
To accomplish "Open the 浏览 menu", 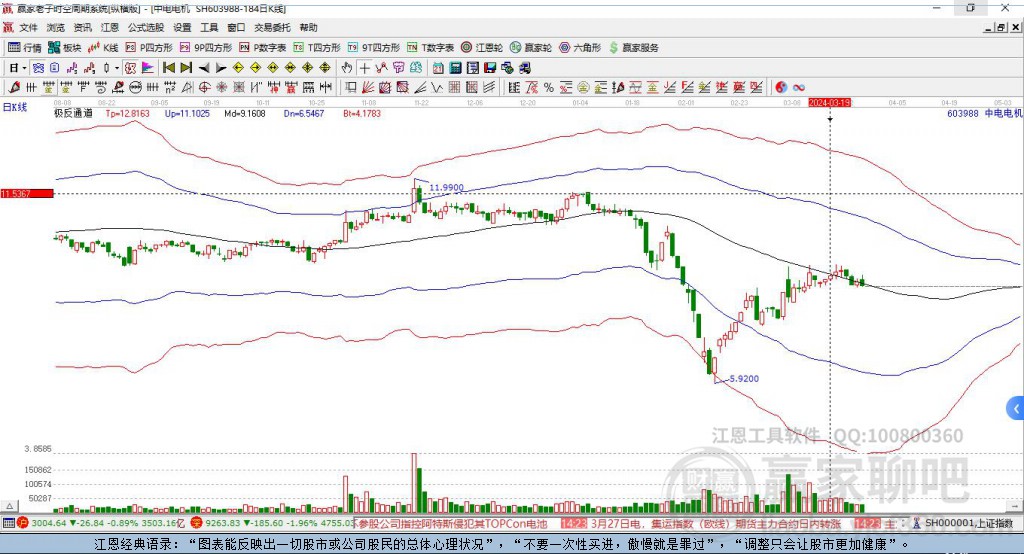I will pyautogui.click(x=56, y=27).
